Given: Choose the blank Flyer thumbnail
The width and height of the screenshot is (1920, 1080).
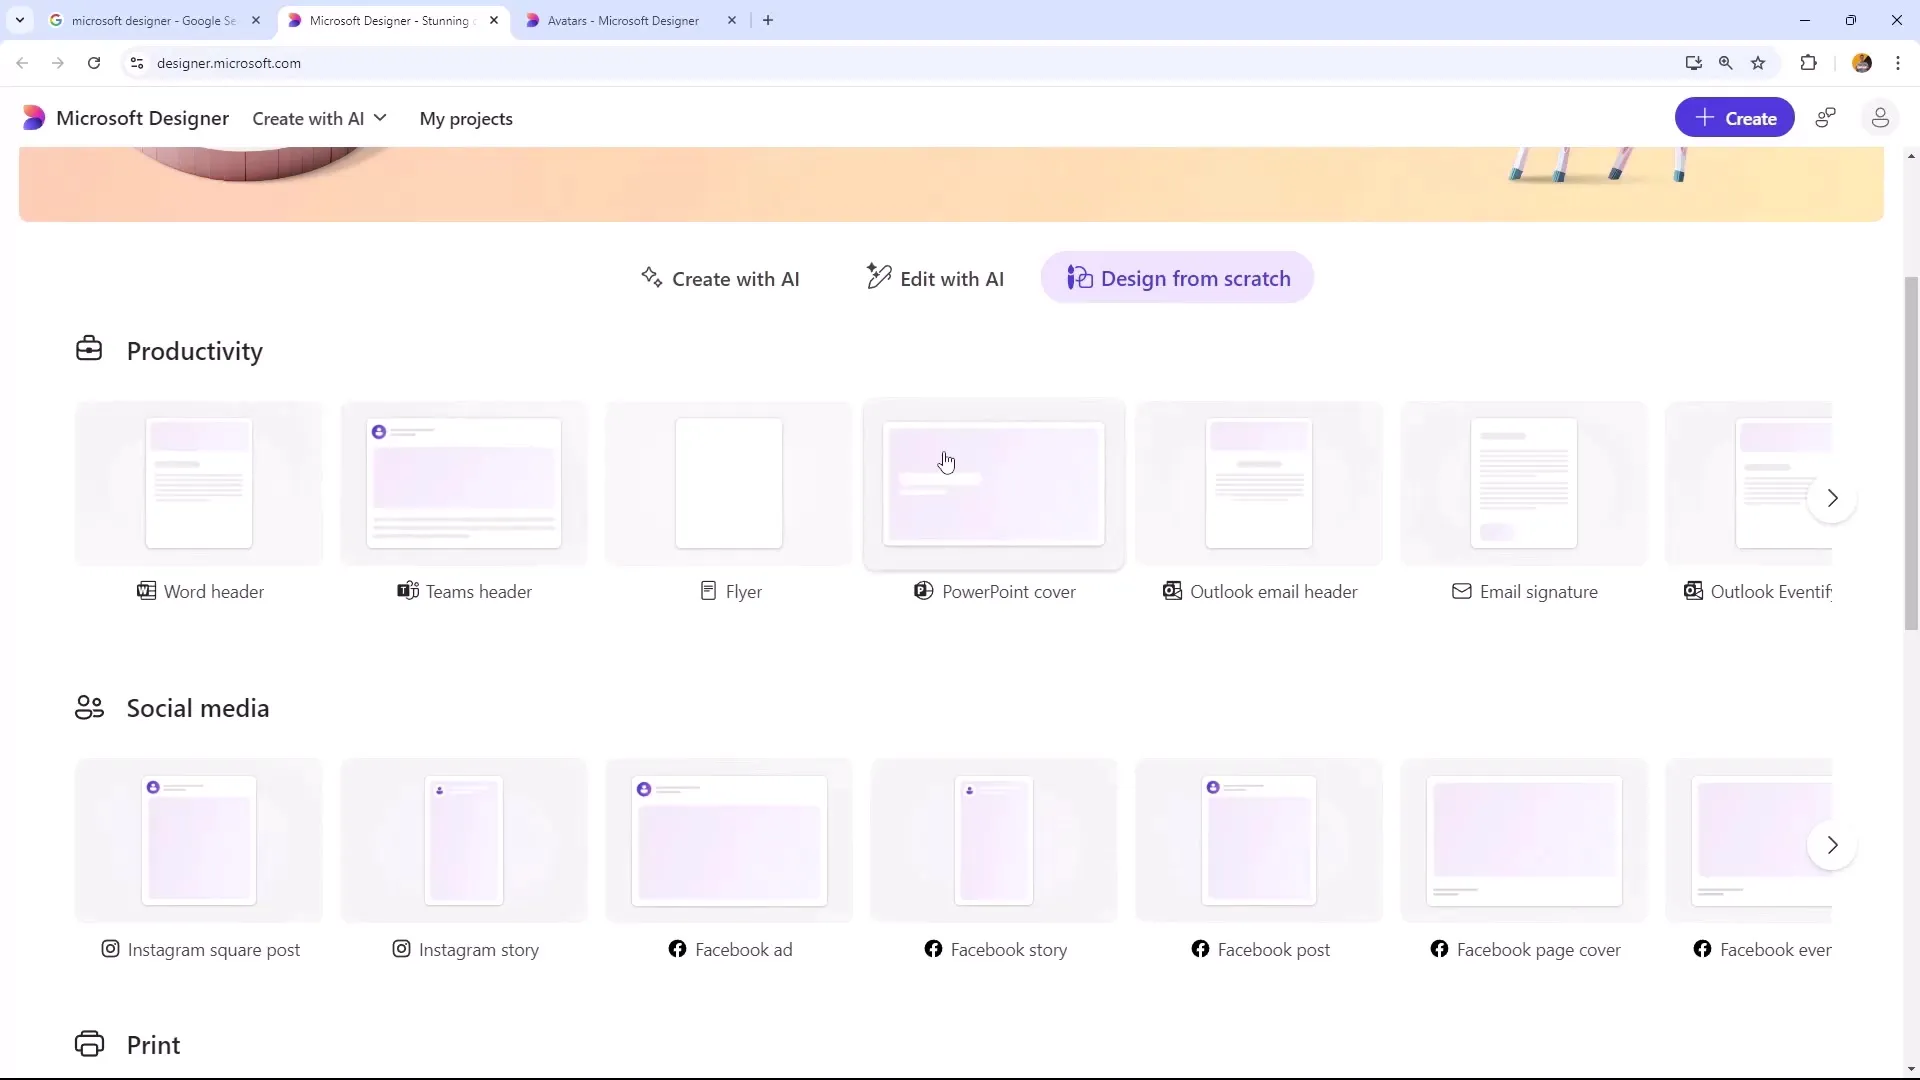Looking at the screenshot, I should (x=729, y=484).
